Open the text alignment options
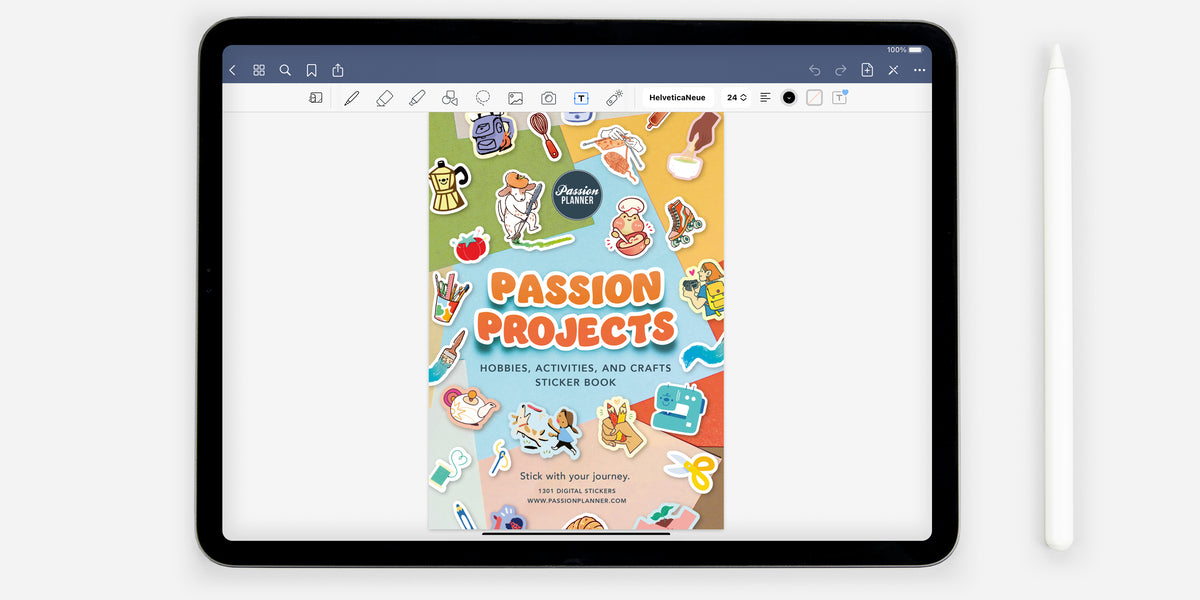 click(x=764, y=97)
